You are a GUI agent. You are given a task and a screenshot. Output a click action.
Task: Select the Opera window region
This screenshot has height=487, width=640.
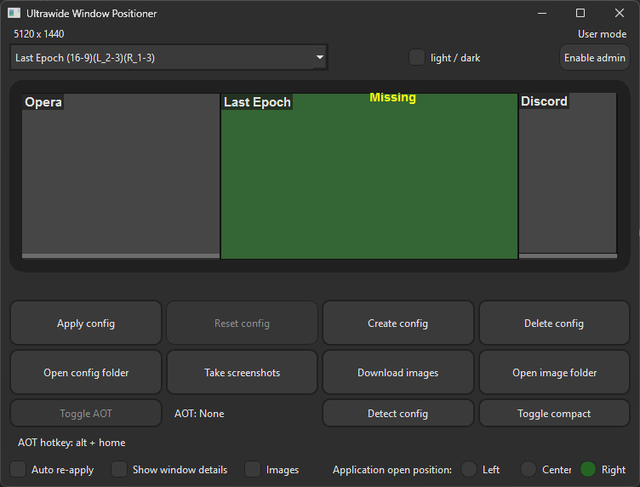(121, 176)
